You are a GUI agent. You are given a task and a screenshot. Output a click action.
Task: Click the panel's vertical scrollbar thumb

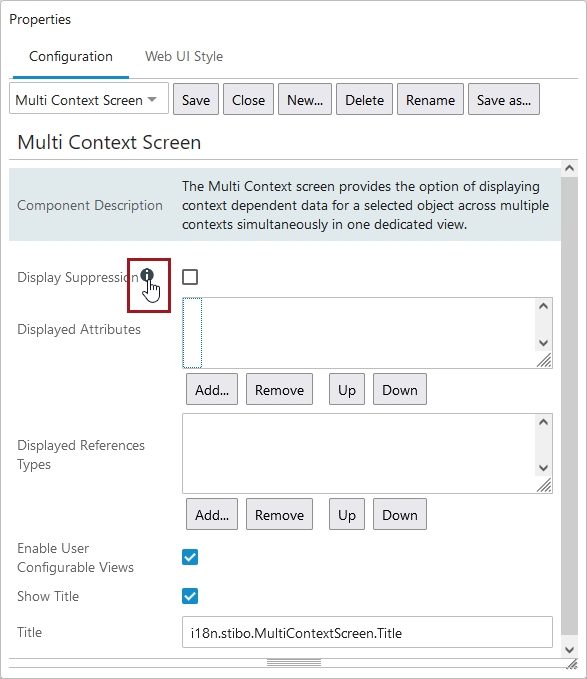(570, 405)
